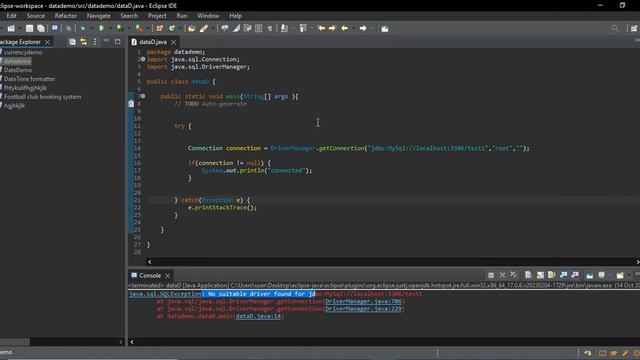Open dataD.java:14 stack trace link
640x360 pixels.
pos(258,316)
